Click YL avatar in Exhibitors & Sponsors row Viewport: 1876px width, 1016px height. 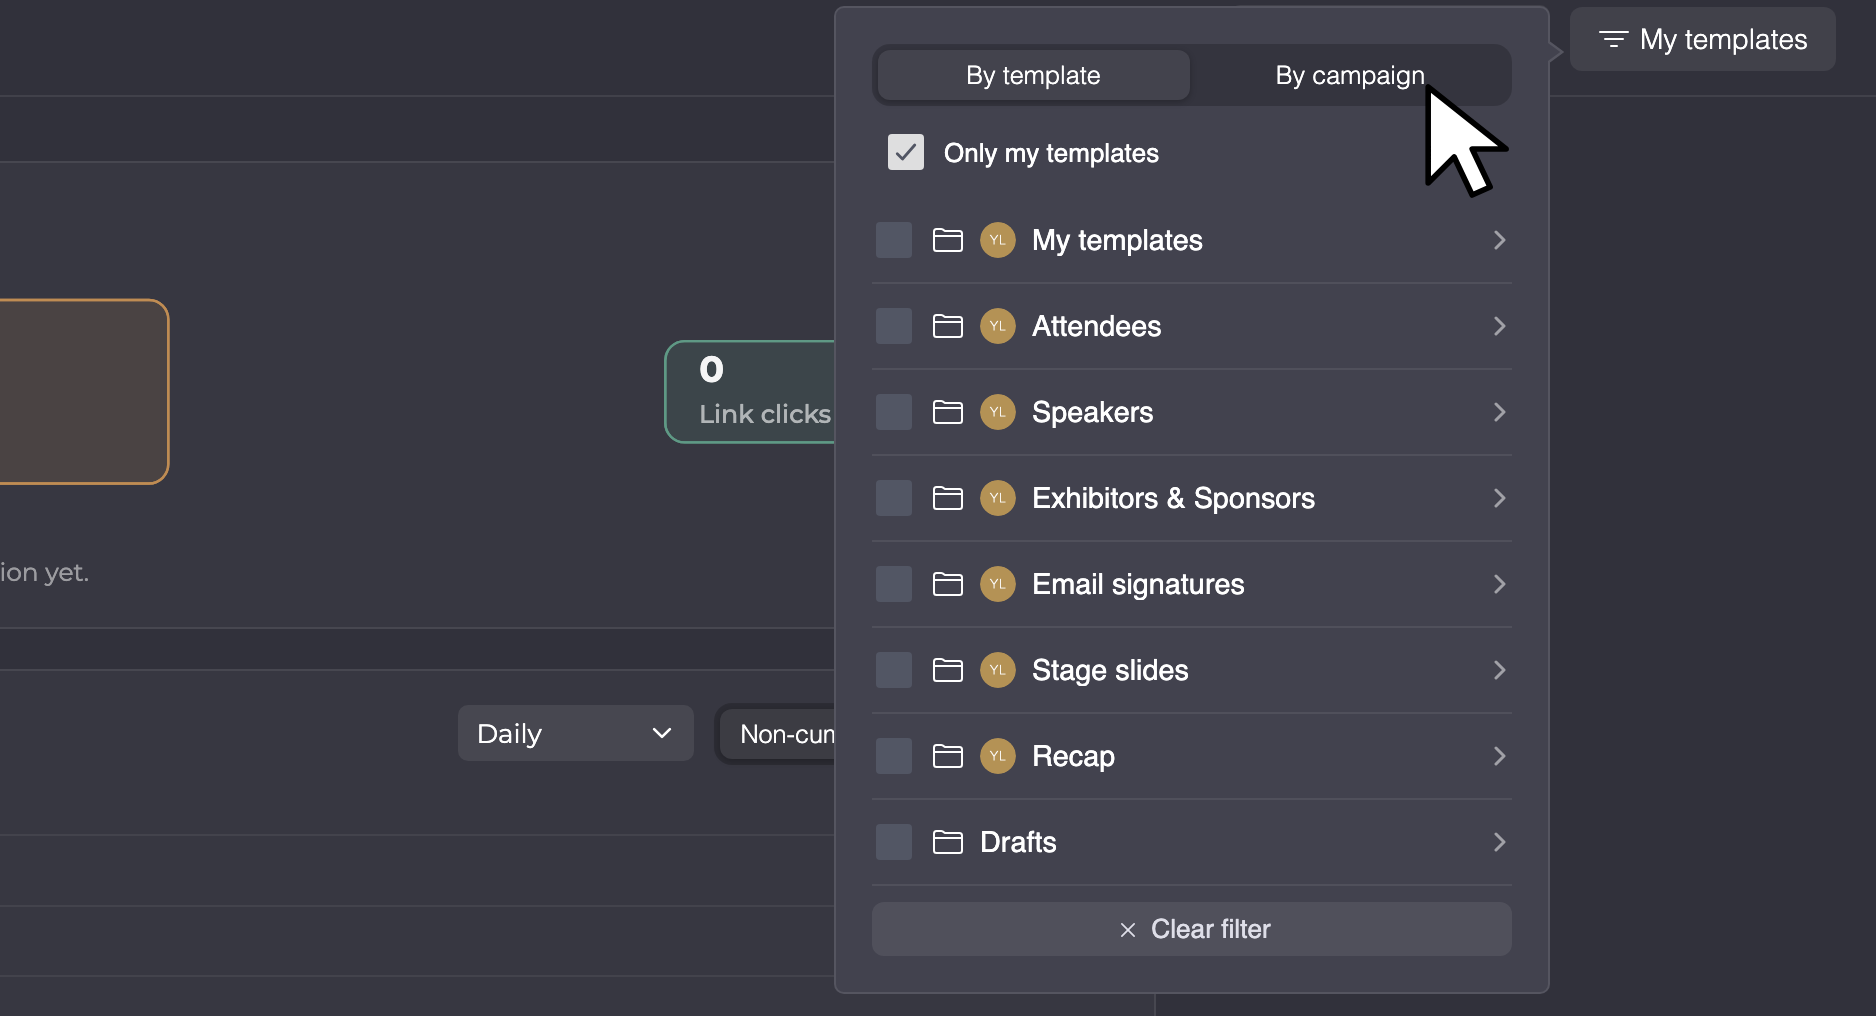998,498
